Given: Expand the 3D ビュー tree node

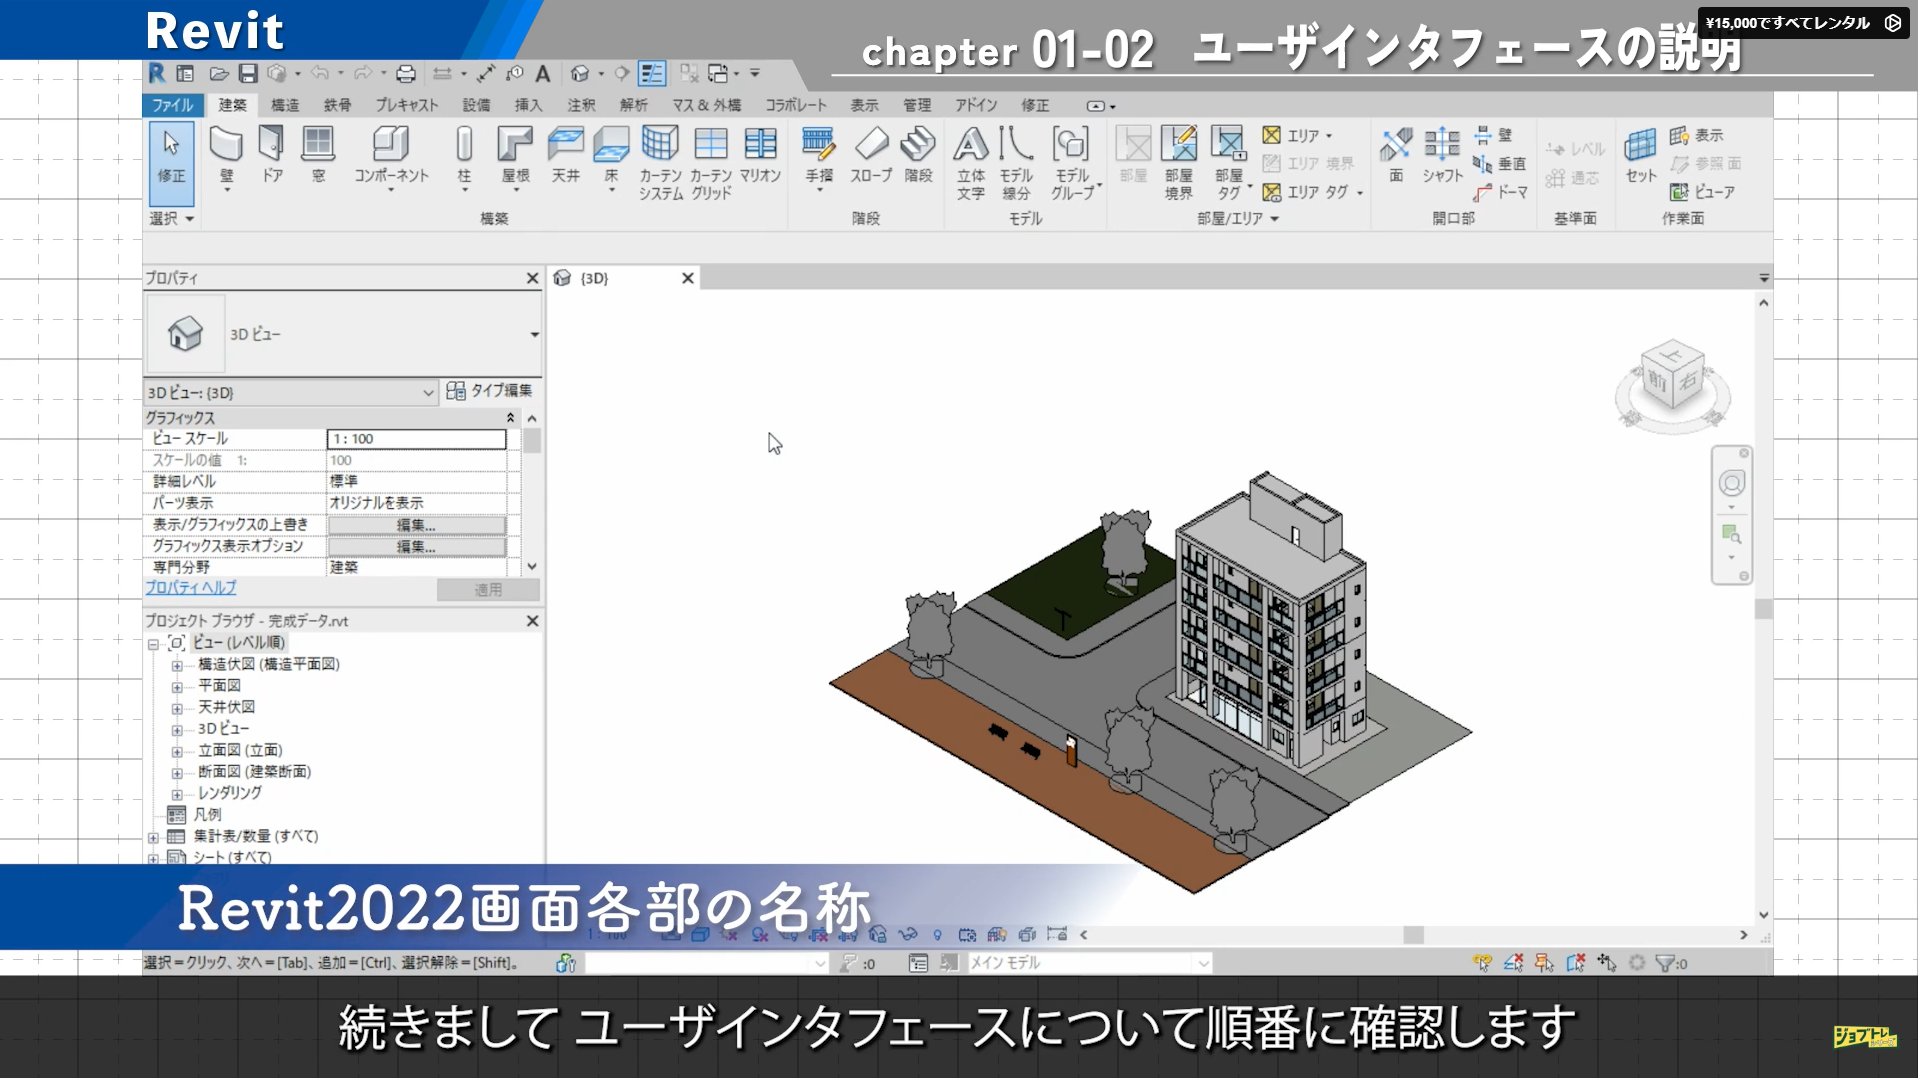Looking at the screenshot, I should click(x=177, y=729).
